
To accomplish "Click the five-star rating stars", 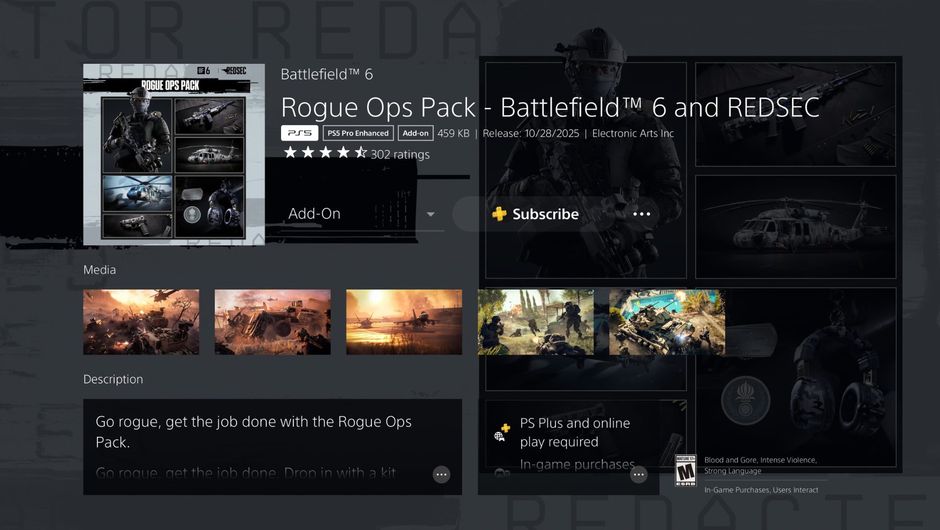I will (324, 153).
